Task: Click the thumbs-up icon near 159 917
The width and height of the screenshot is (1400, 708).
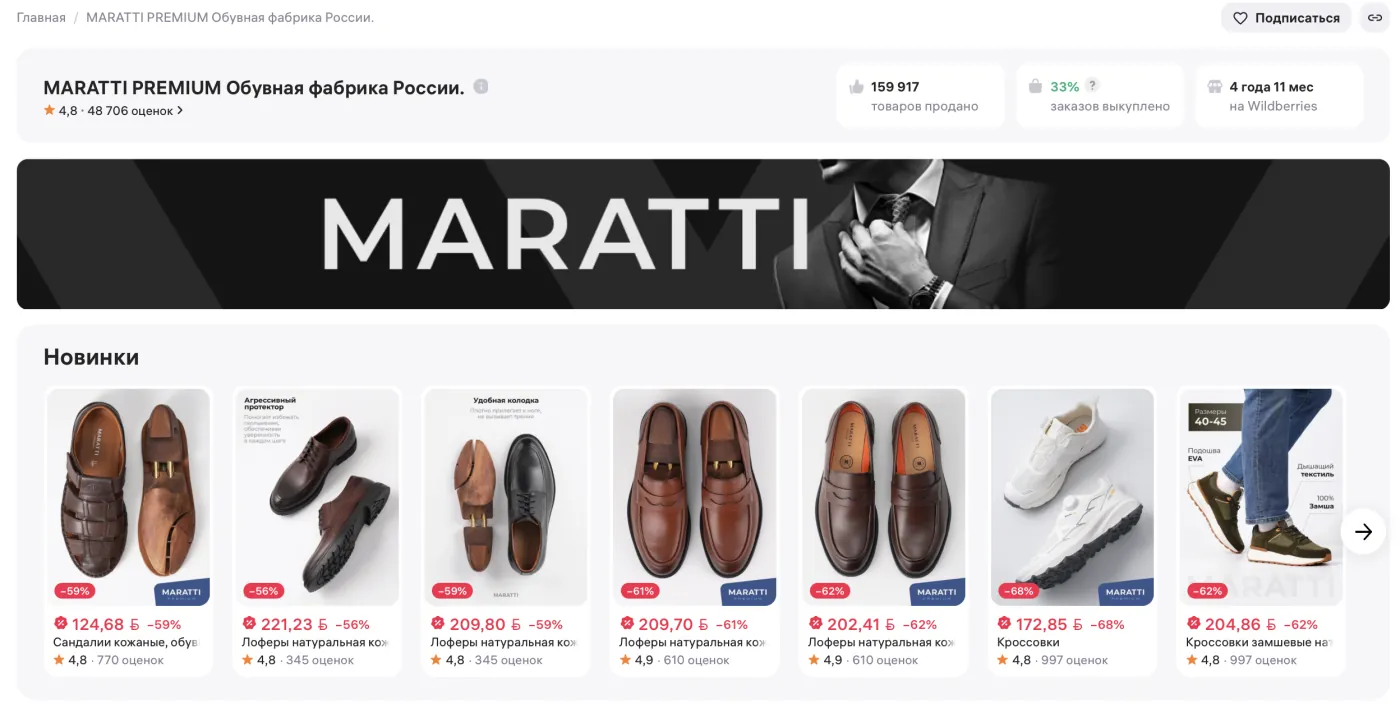Action: tap(856, 87)
